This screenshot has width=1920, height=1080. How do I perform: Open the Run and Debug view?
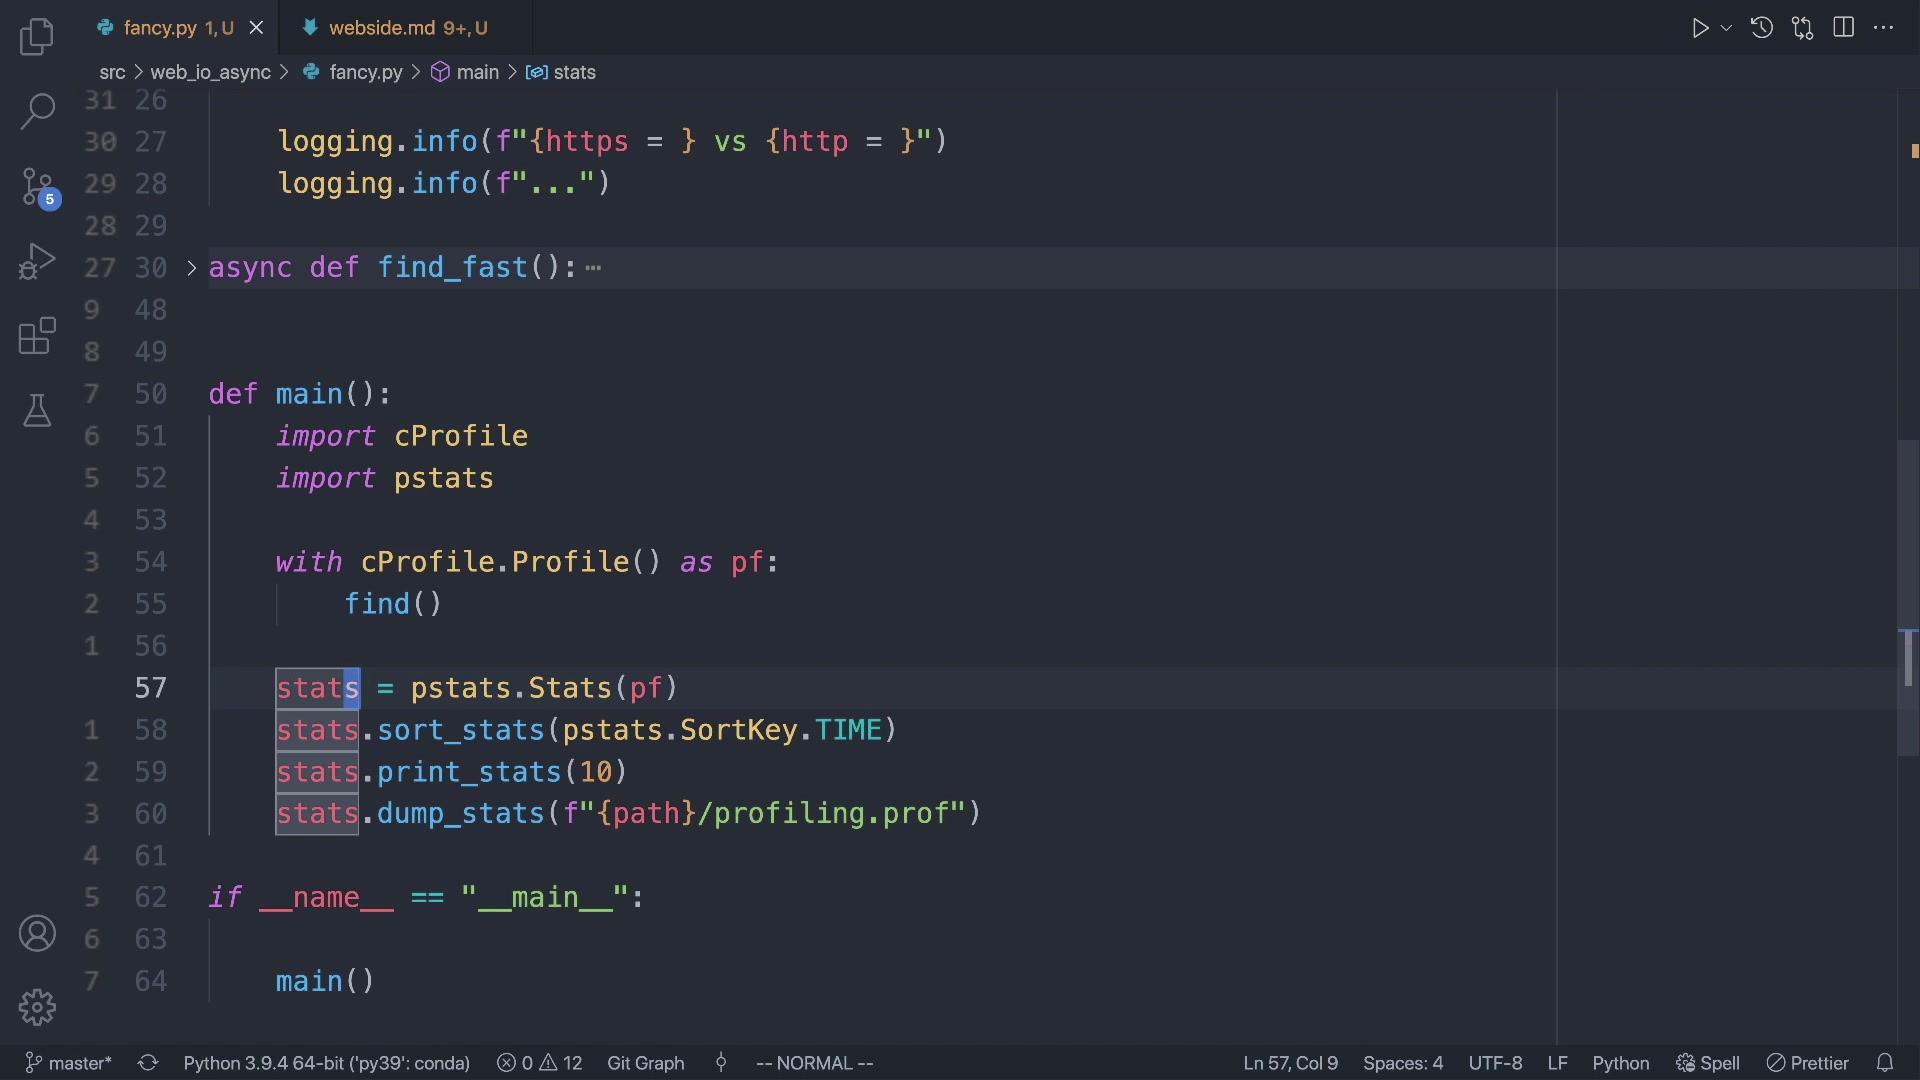point(37,261)
